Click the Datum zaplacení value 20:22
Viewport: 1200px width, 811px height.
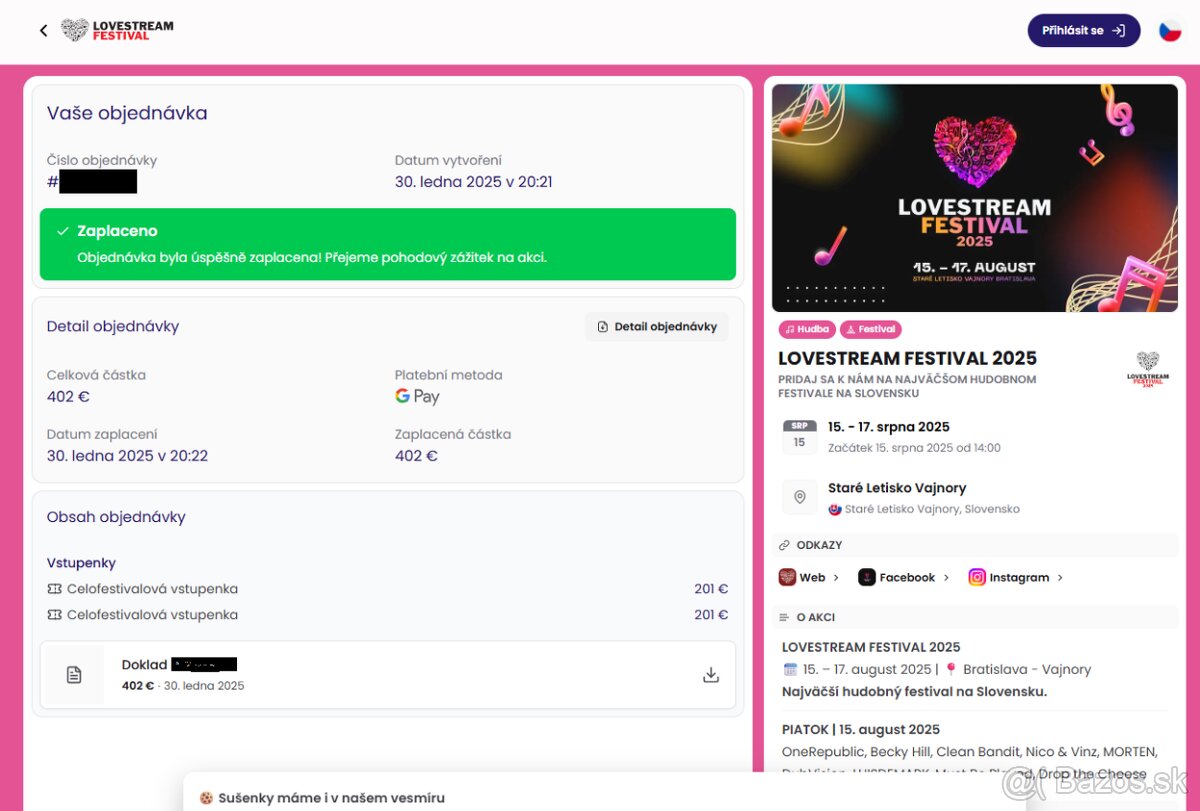[127, 456]
